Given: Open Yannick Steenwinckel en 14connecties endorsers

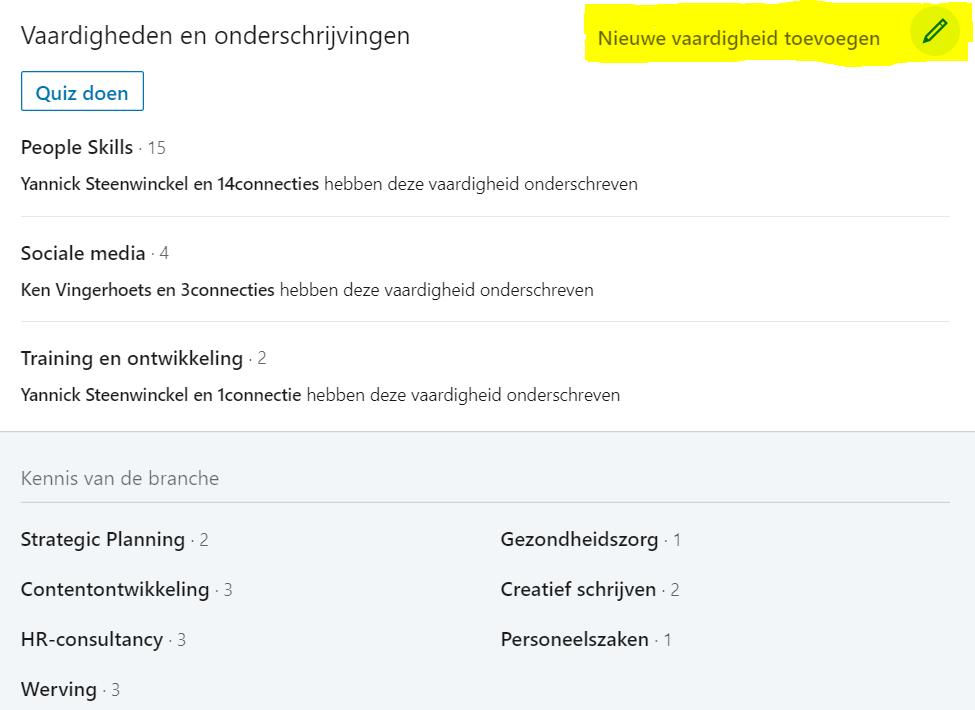Looking at the screenshot, I should coord(170,184).
